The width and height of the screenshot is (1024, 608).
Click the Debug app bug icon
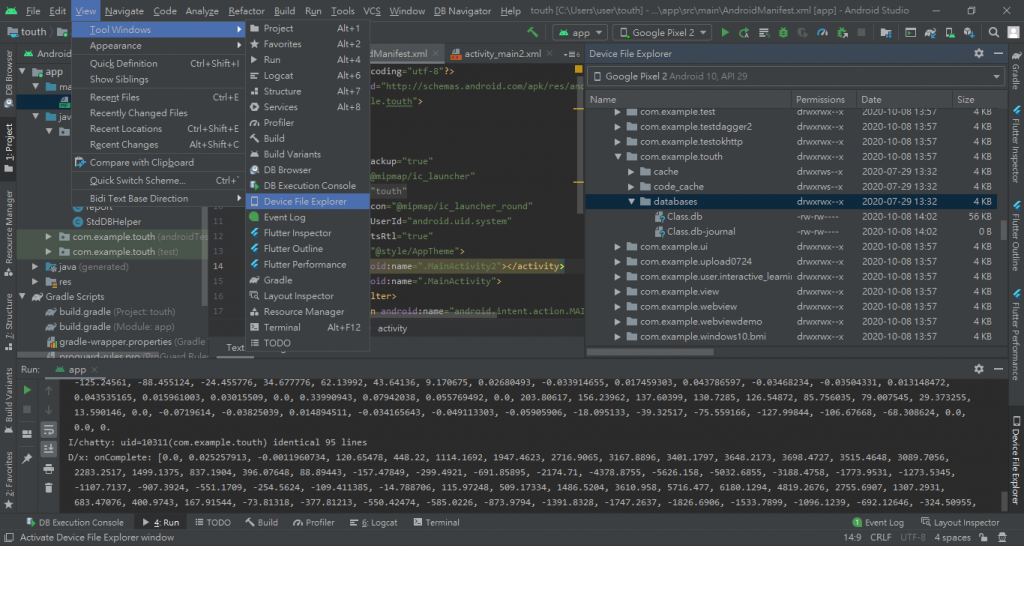coord(783,33)
